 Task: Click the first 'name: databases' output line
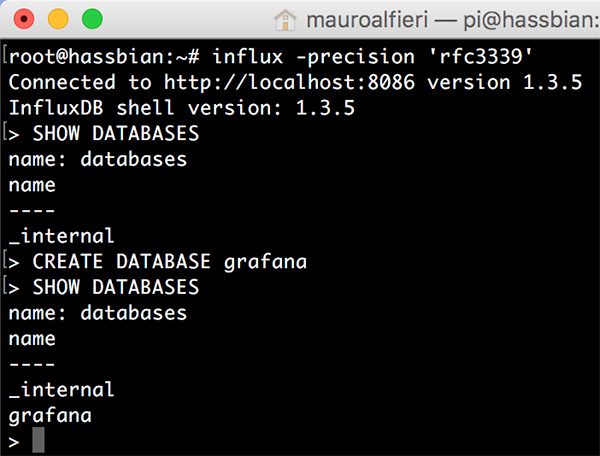tap(97, 159)
